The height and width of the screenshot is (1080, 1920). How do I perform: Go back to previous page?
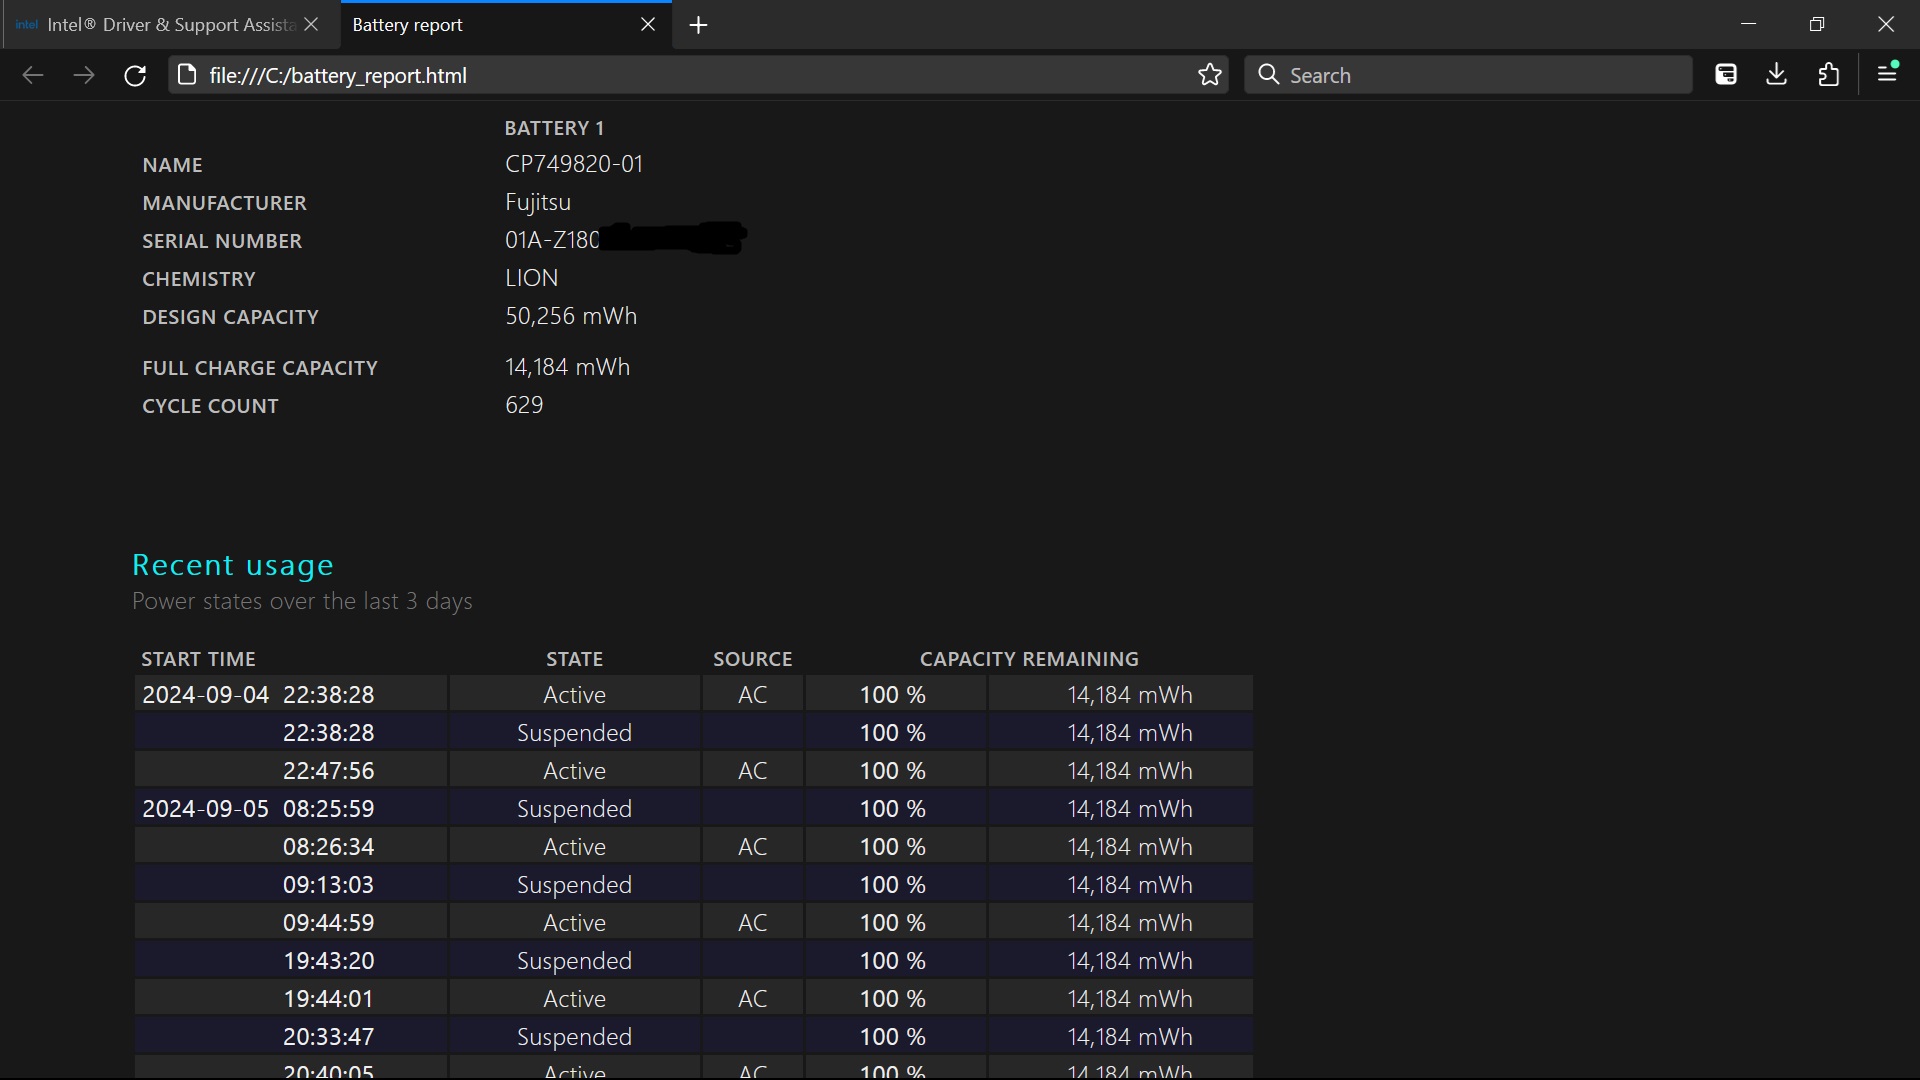tap(33, 75)
